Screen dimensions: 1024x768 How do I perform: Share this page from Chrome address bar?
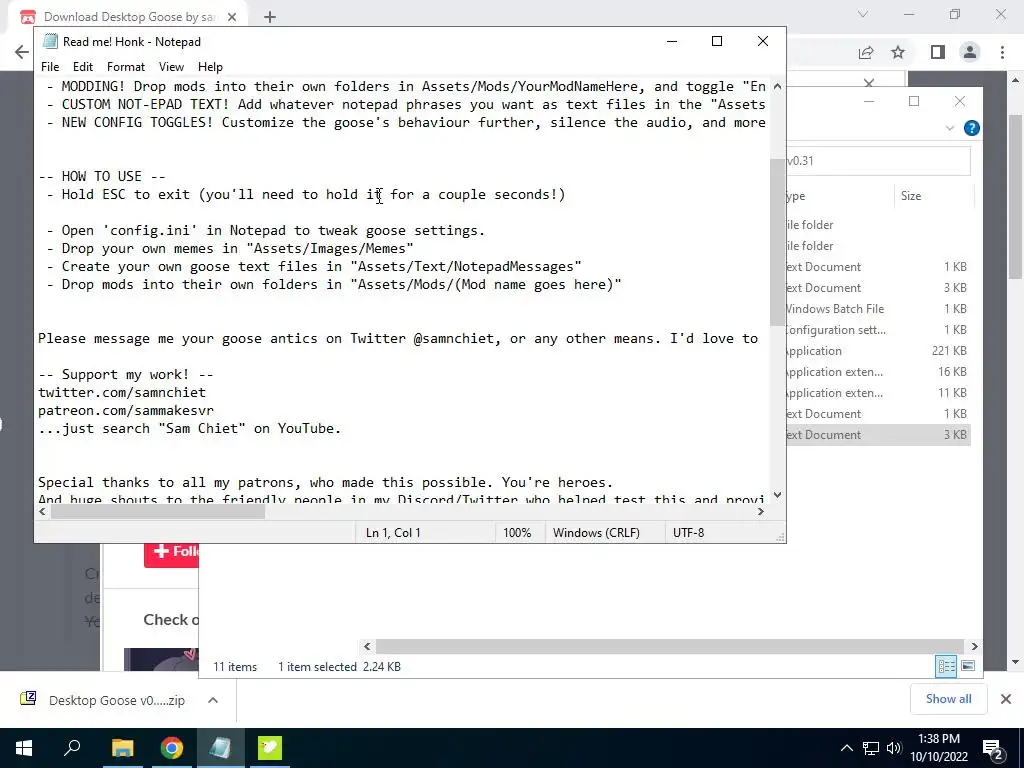coord(866,52)
